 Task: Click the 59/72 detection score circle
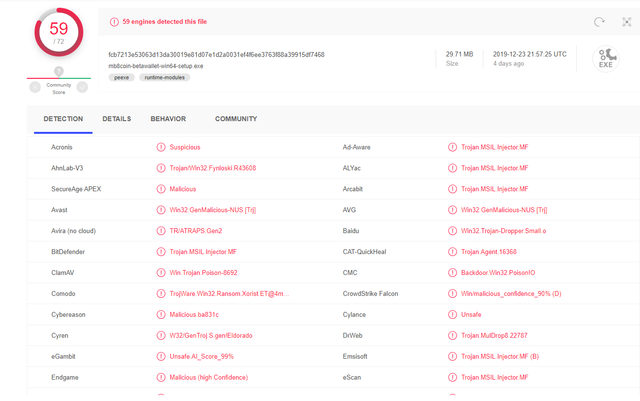pos(59,32)
